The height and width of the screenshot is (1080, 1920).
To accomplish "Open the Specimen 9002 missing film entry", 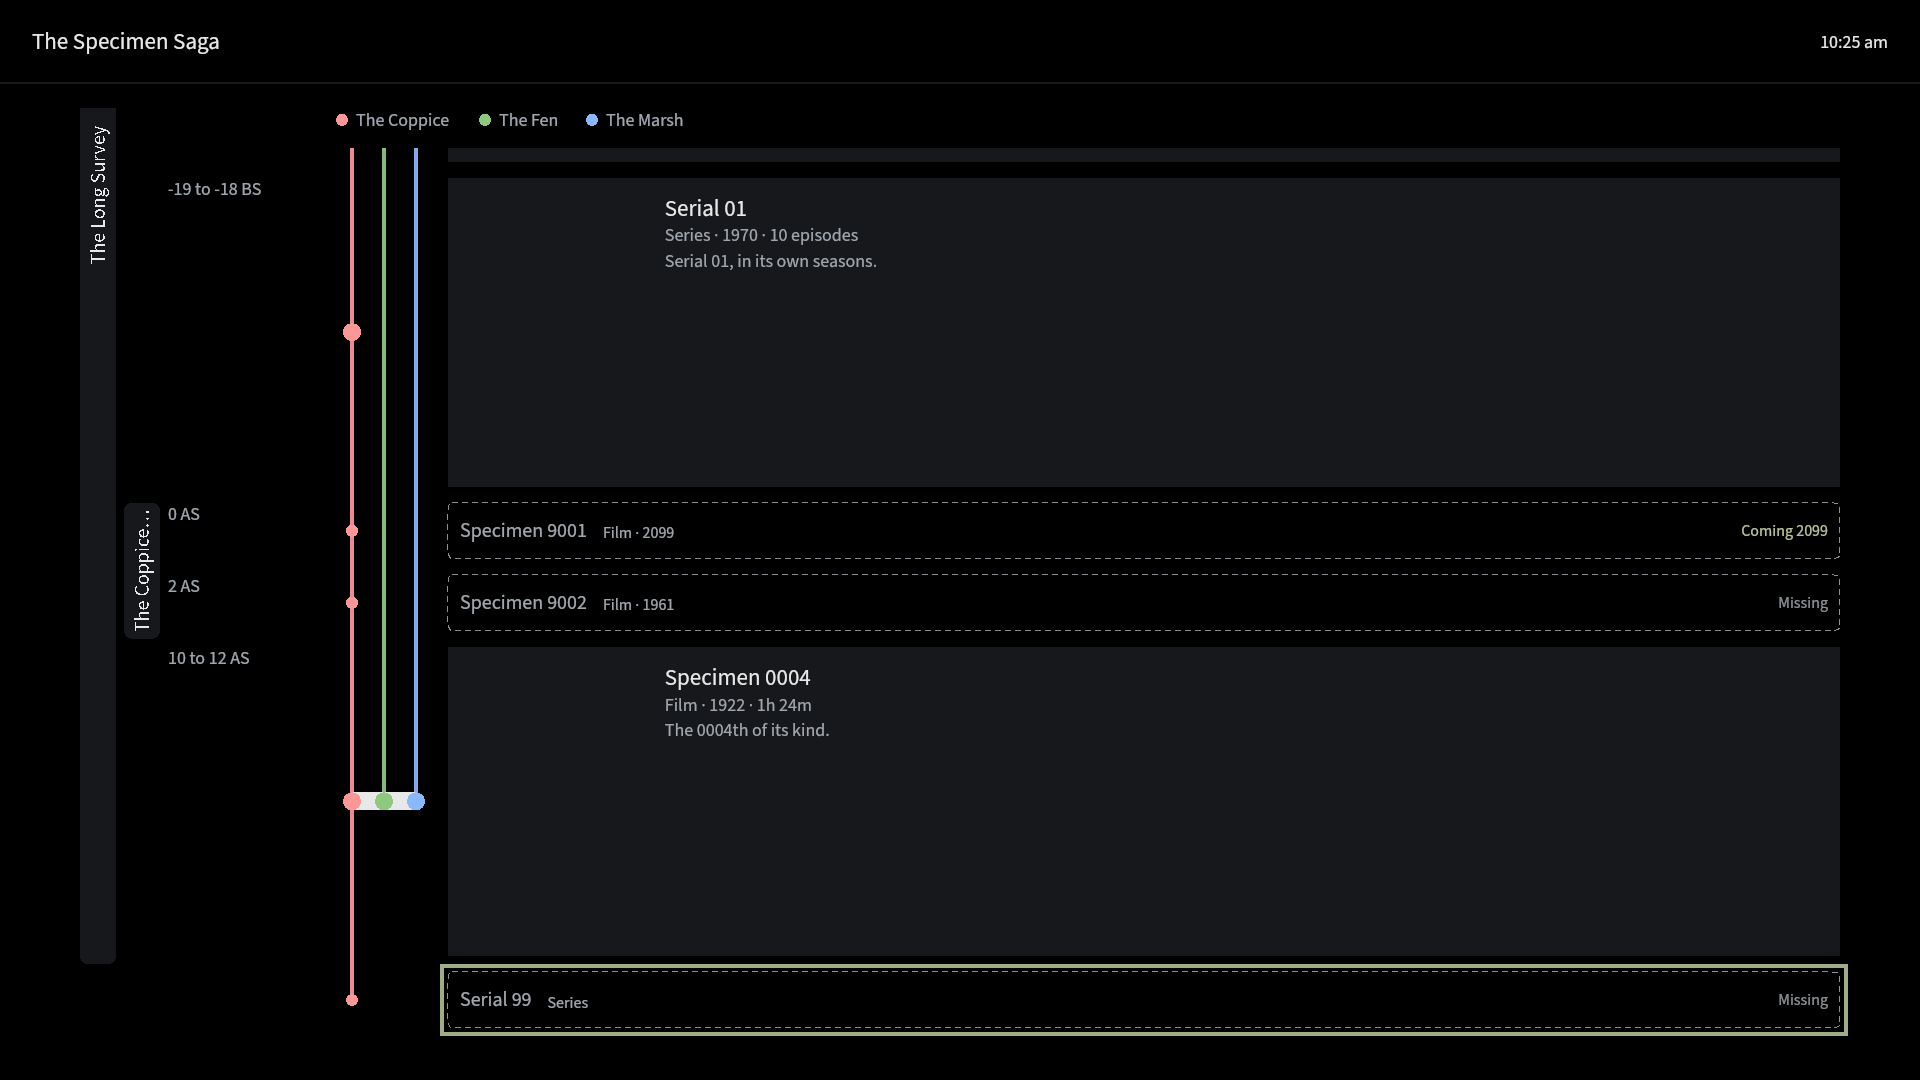I will (1144, 603).
